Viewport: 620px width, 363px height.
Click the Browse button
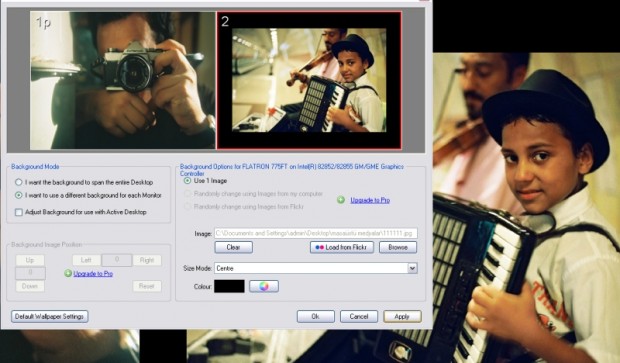(x=398, y=247)
